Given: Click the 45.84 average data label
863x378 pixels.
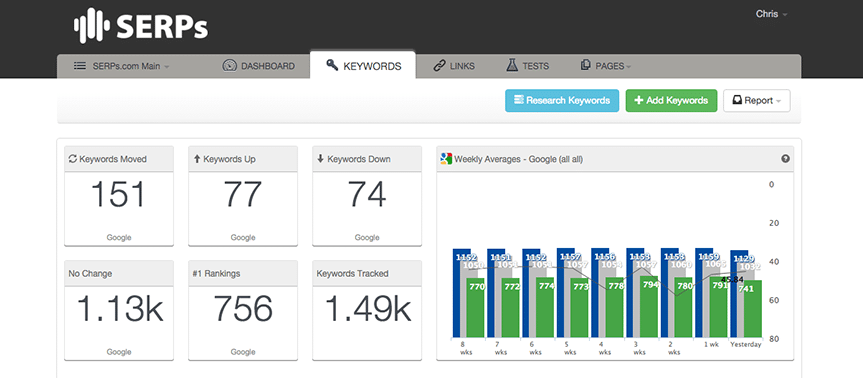Looking at the screenshot, I should (732, 280).
